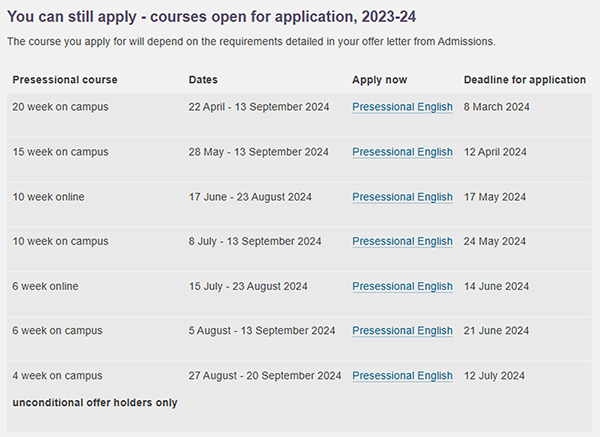600x437 pixels.
Task: Click the '8 March 2024' deadline cell
Action: pyautogui.click(x=497, y=107)
